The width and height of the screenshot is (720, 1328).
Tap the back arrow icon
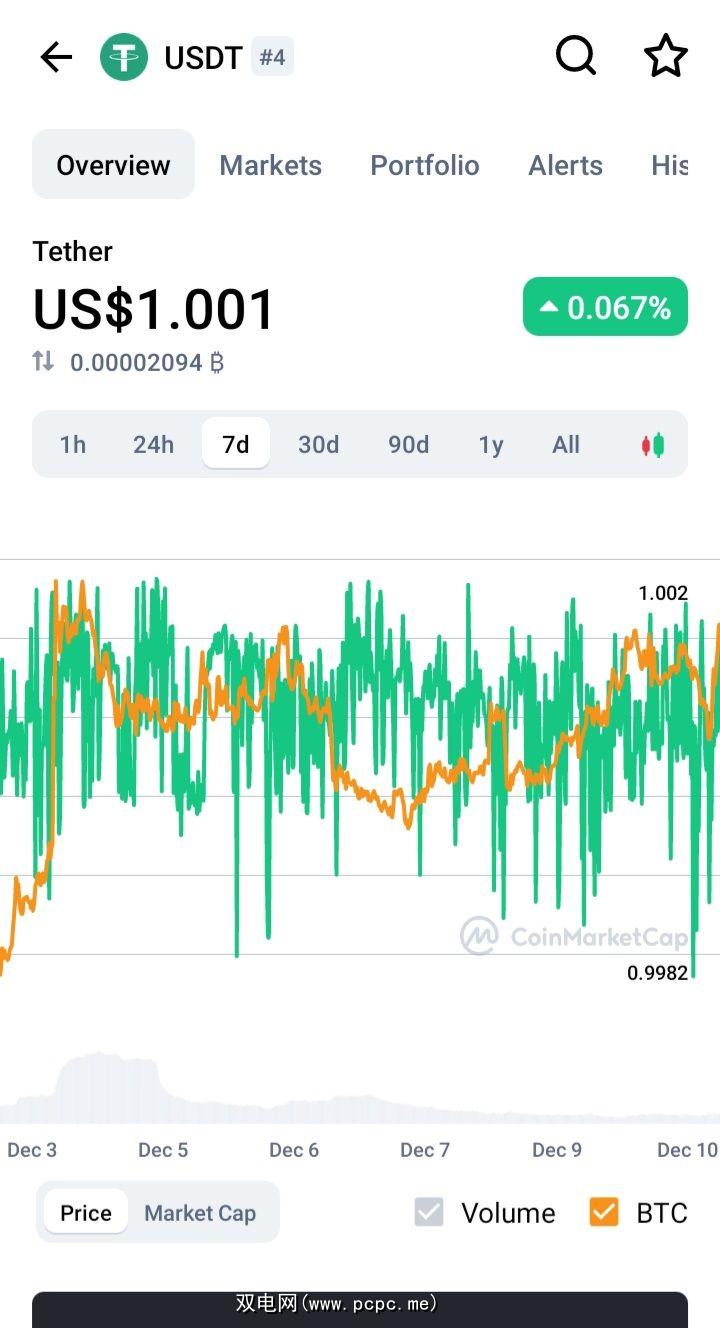click(56, 57)
